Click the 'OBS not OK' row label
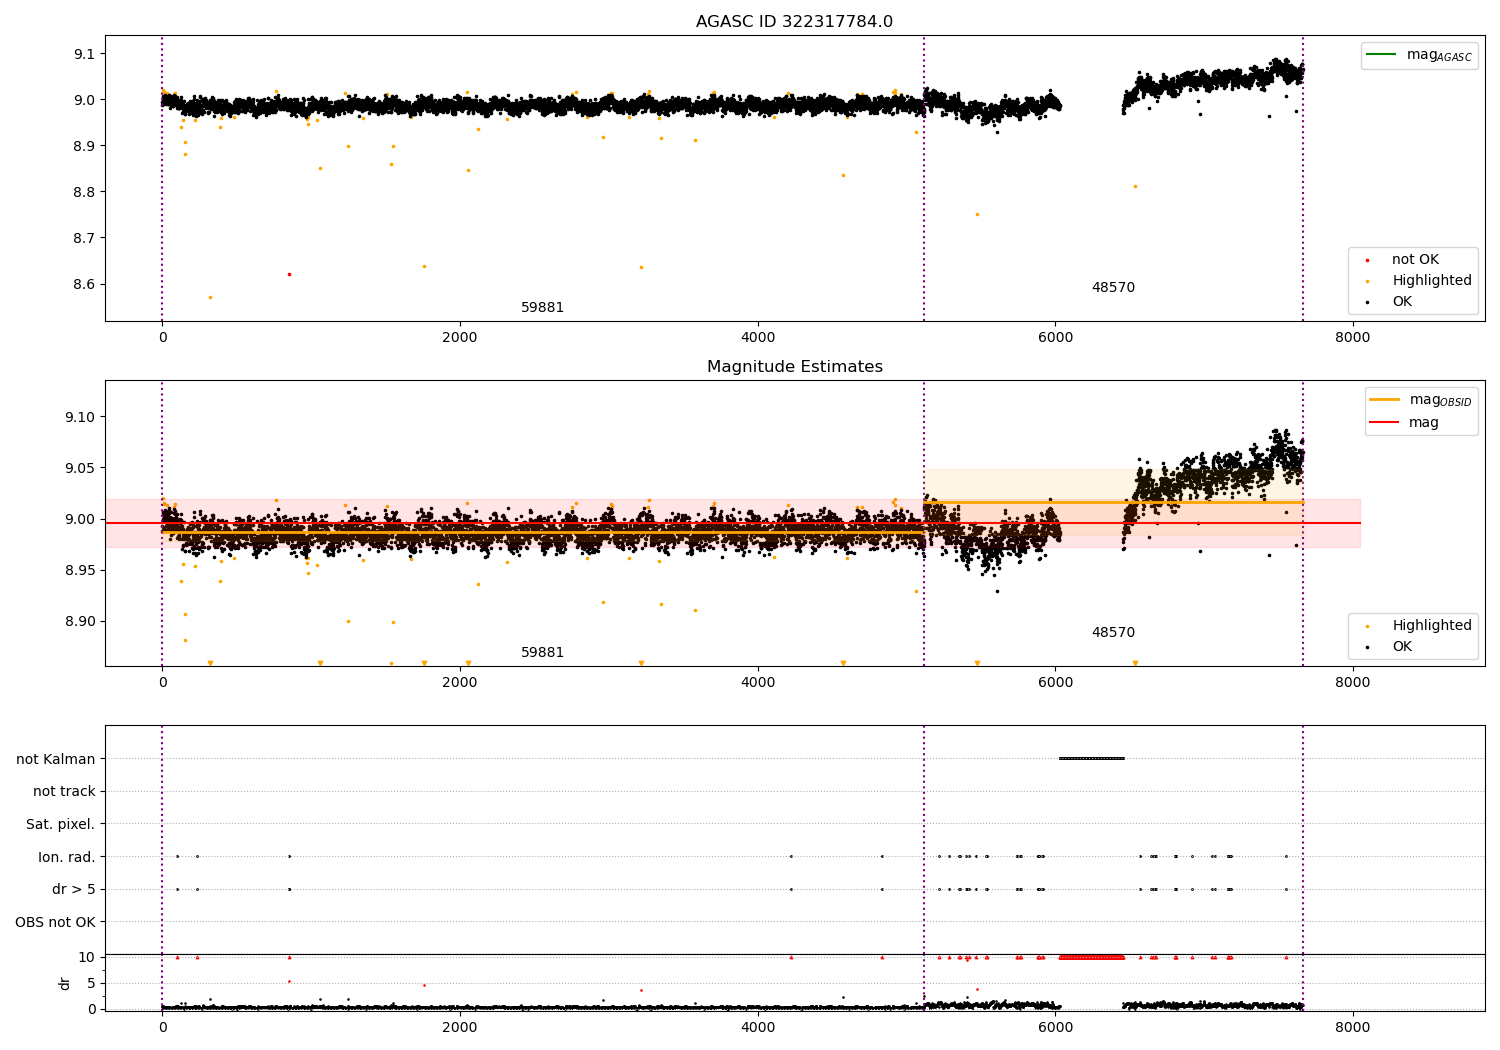The height and width of the screenshot is (1050, 1500). pyautogui.click(x=55, y=922)
